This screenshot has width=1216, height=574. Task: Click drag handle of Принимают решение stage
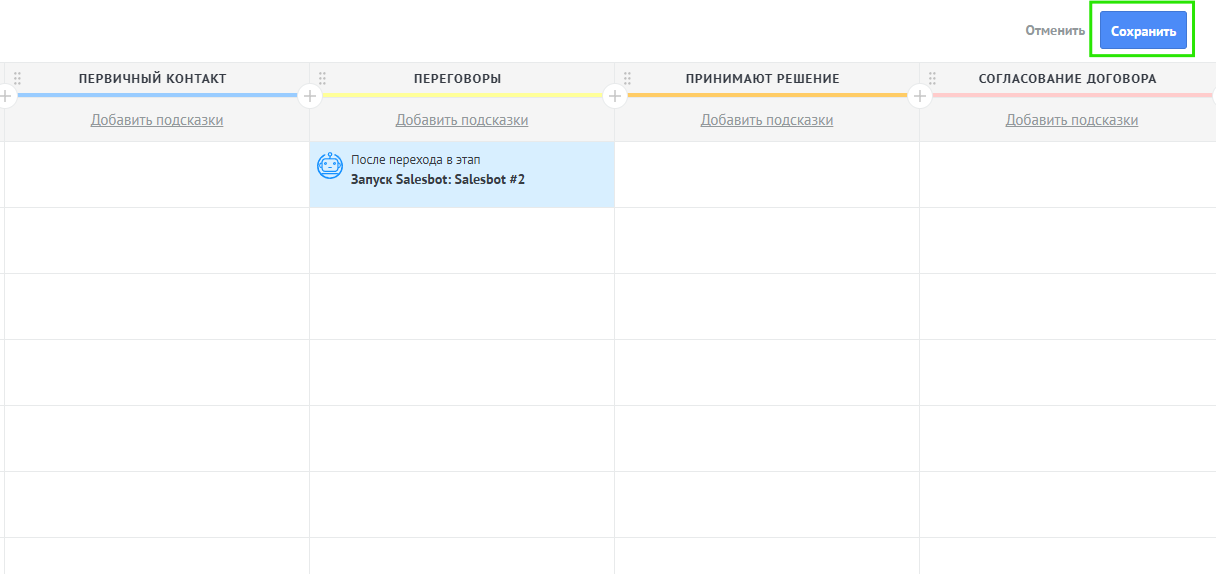(627, 78)
